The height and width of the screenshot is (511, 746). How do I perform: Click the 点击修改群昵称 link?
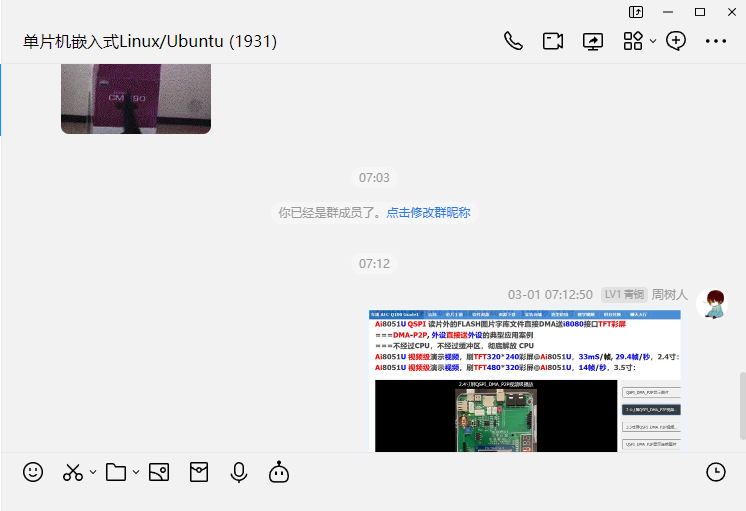(x=428, y=213)
